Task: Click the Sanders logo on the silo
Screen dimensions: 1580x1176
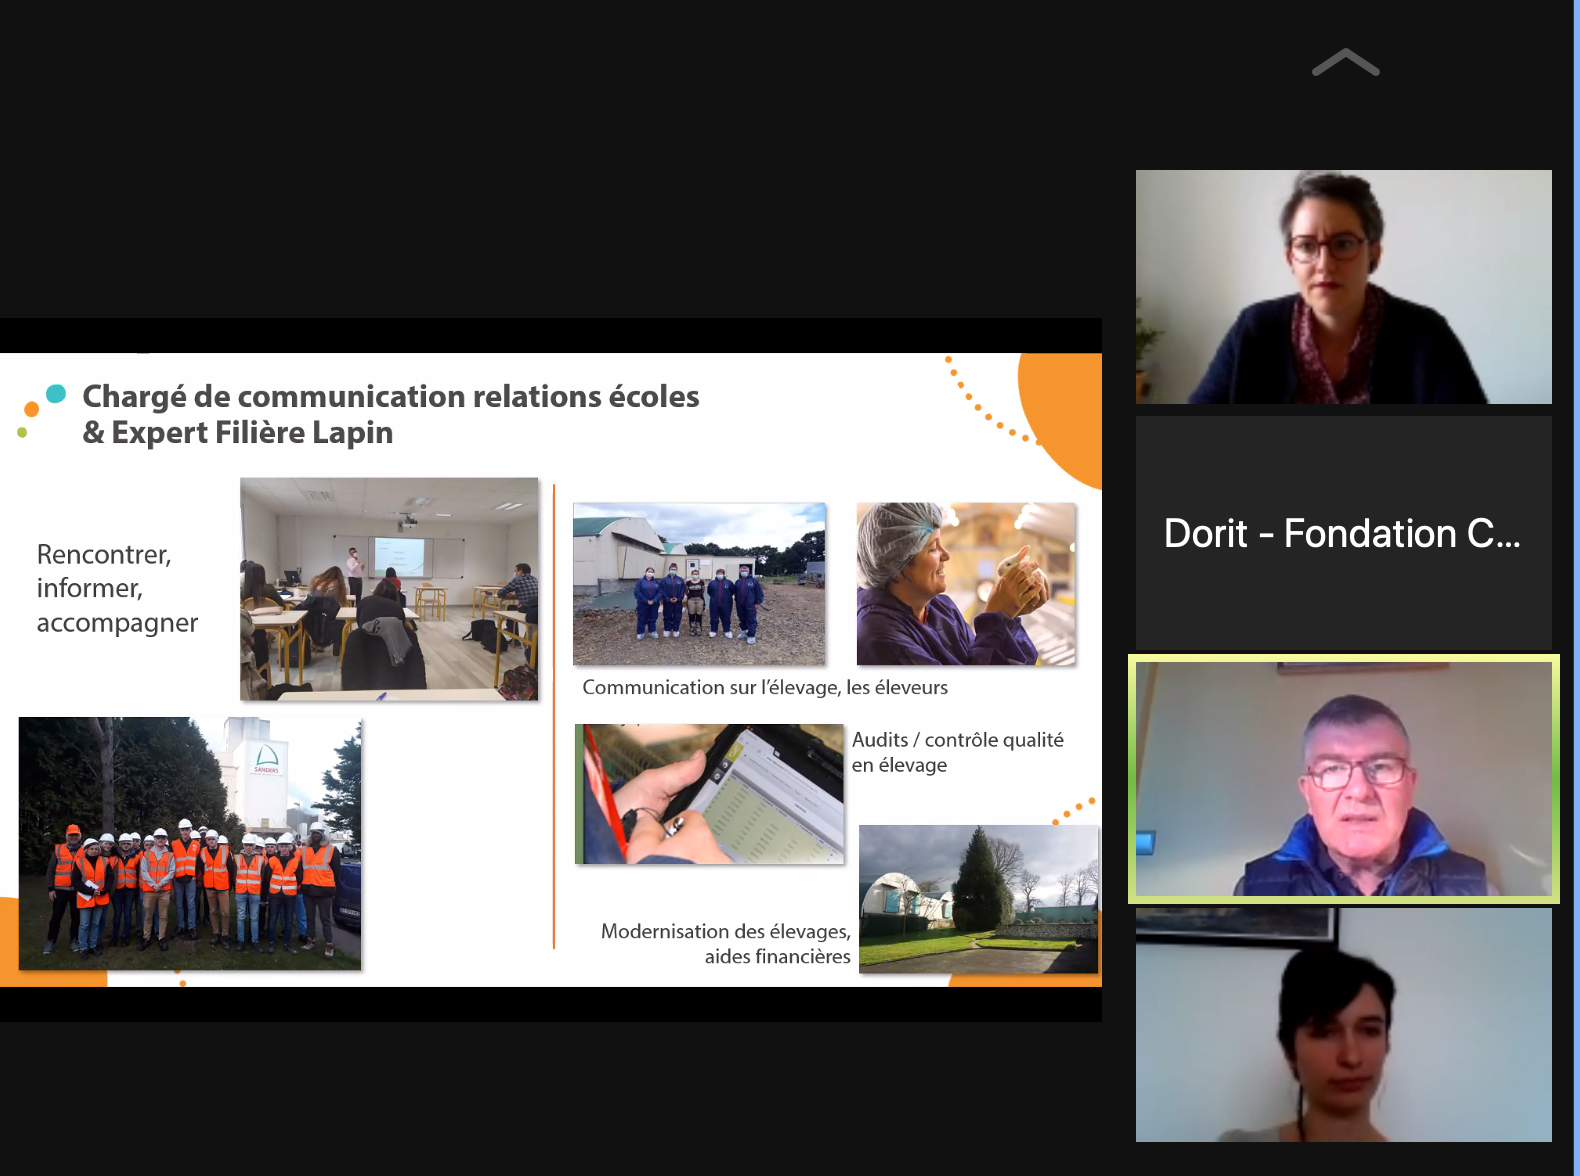Action: pos(266,760)
